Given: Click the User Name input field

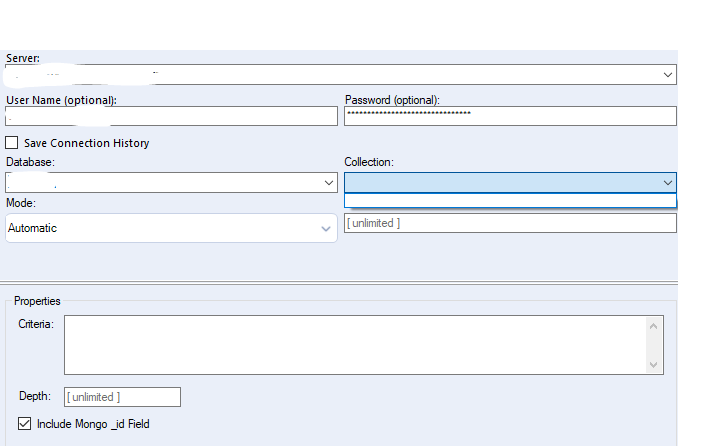Looking at the screenshot, I should [x=171, y=116].
